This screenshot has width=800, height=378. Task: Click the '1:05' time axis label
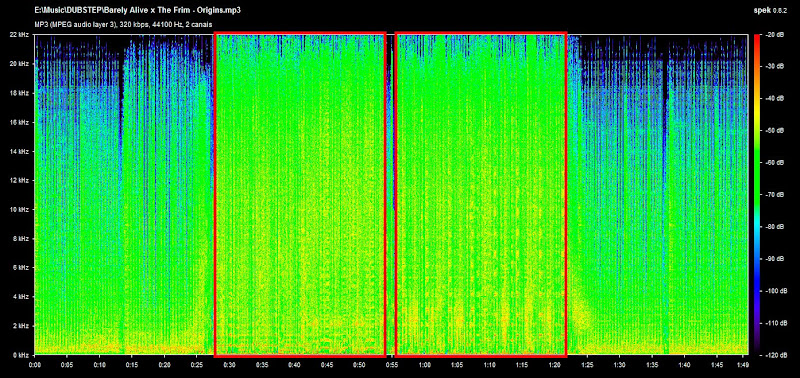tap(457, 365)
